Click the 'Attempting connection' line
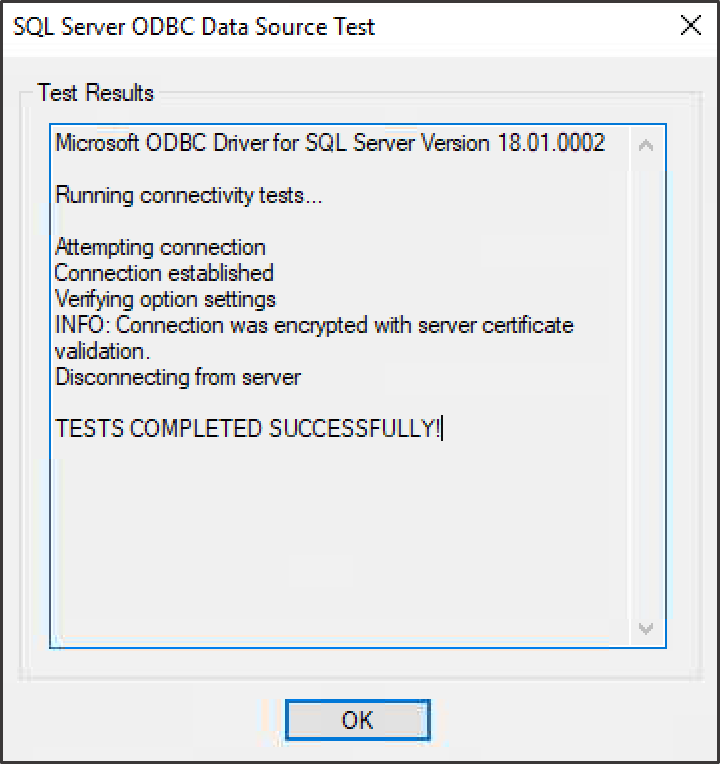This screenshot has width=720, height=764. tap(160, 248)
